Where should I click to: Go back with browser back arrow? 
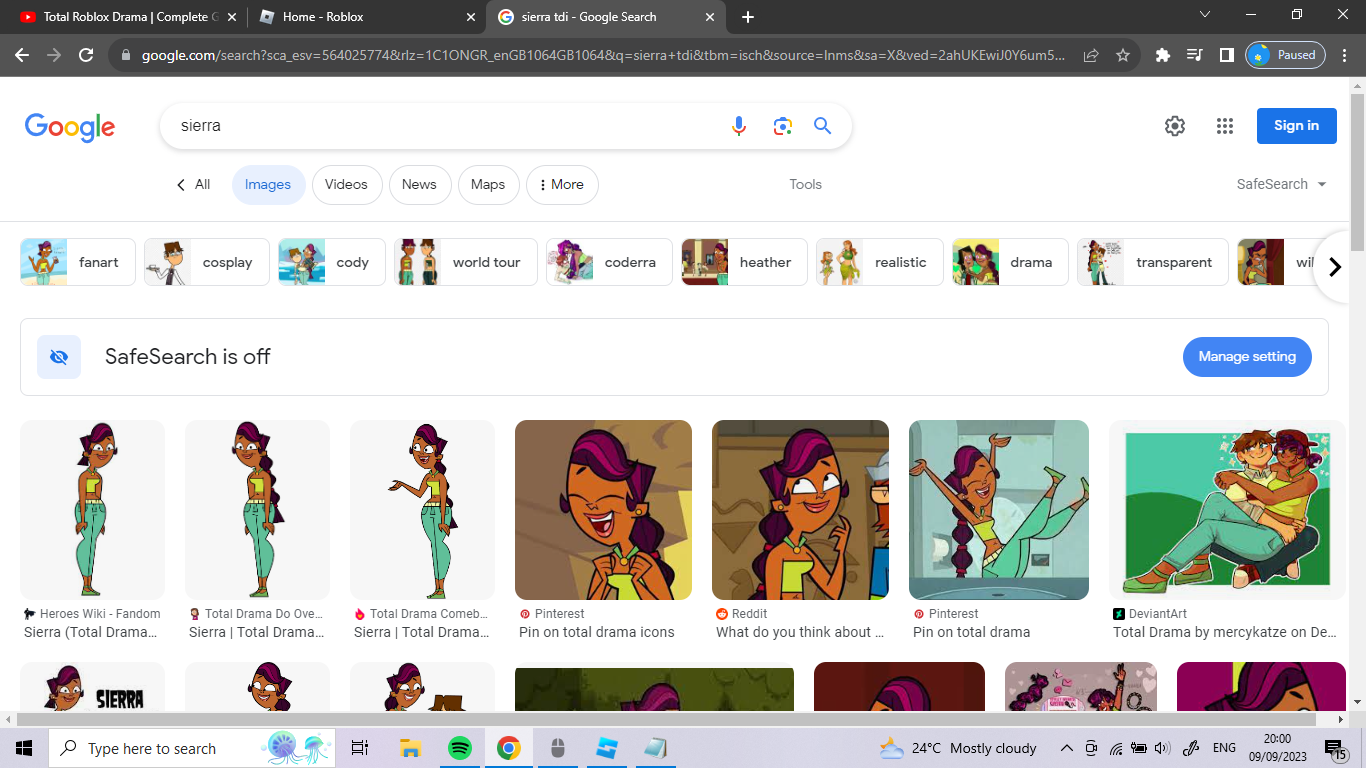[22, 55]
